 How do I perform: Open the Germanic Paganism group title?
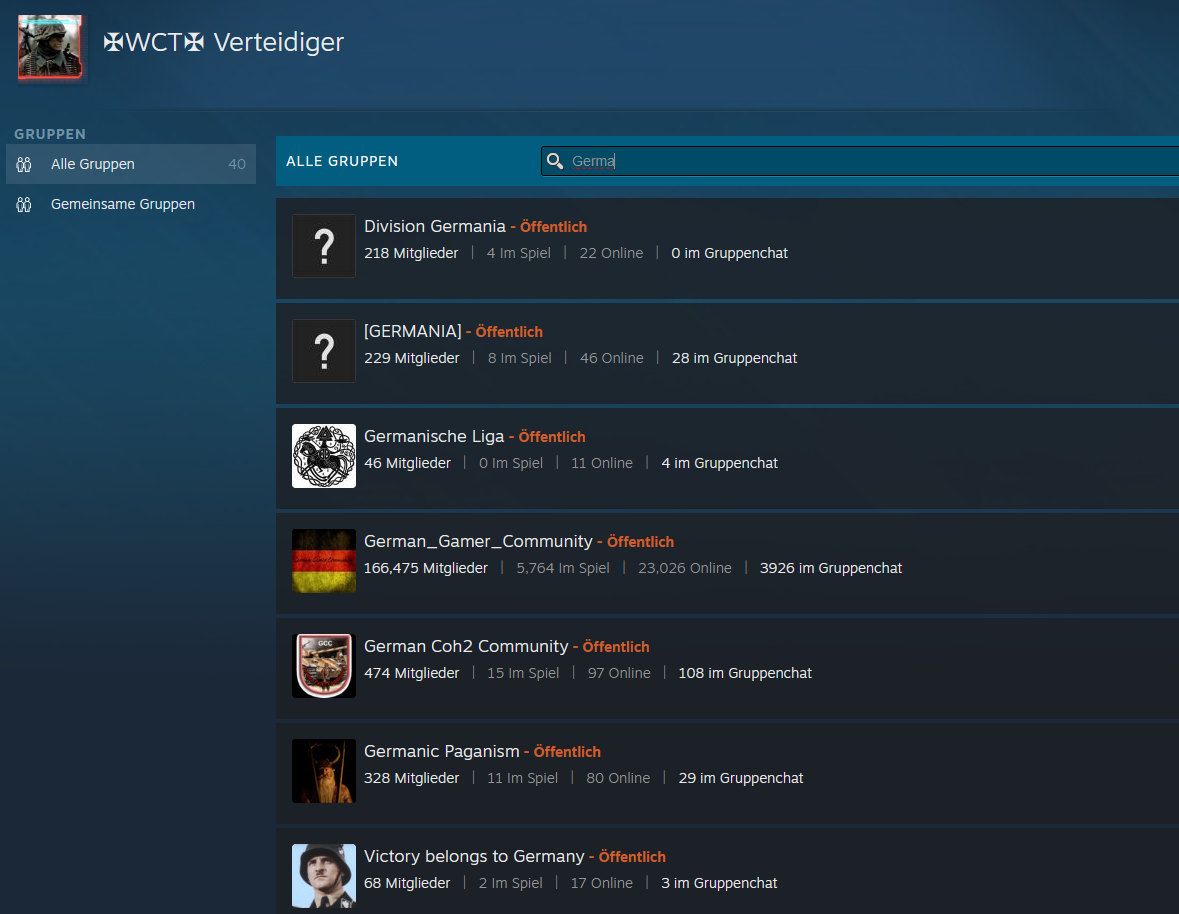pyautogui.click(x=441, y=751)
